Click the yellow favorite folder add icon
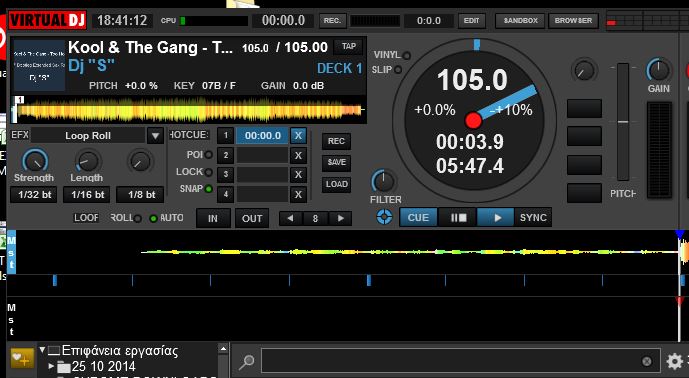Screen dimensions: 689x378 point(22,359)
